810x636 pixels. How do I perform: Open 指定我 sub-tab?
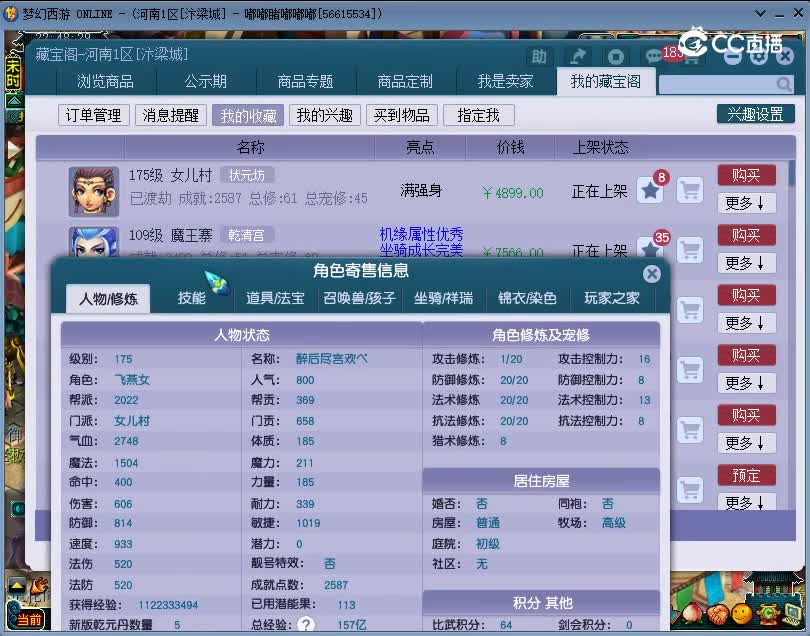(479, 115)
